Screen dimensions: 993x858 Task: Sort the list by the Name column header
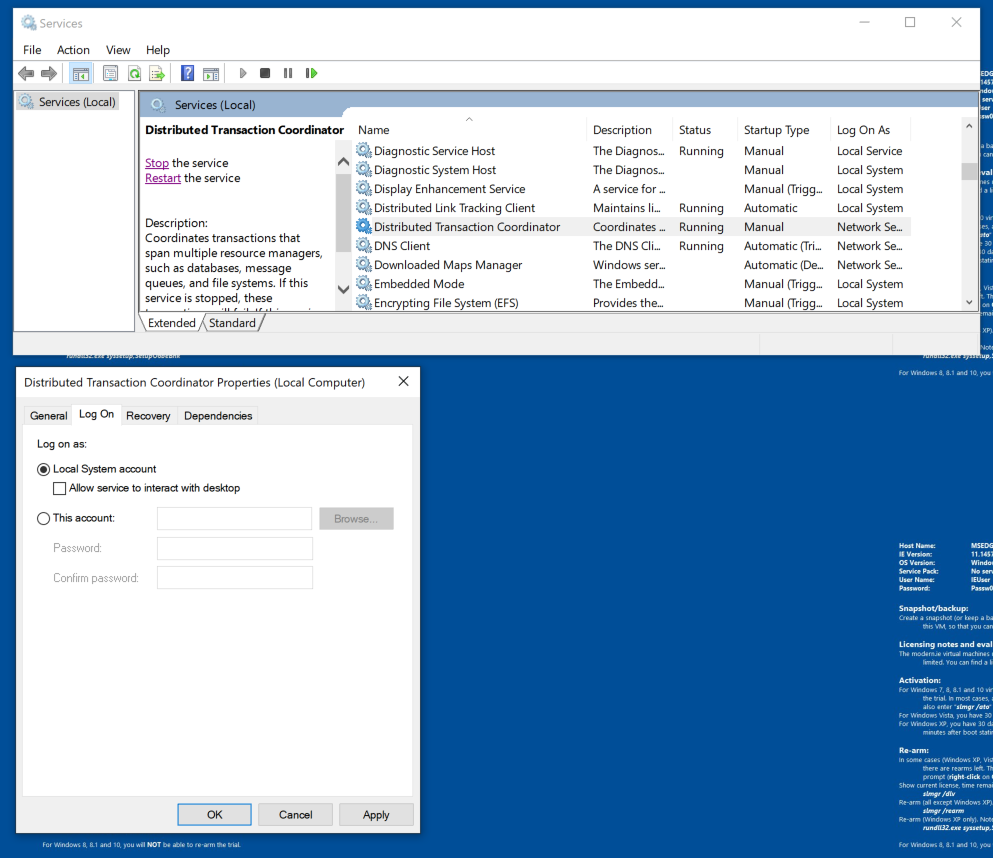click(x=374, y=130)
